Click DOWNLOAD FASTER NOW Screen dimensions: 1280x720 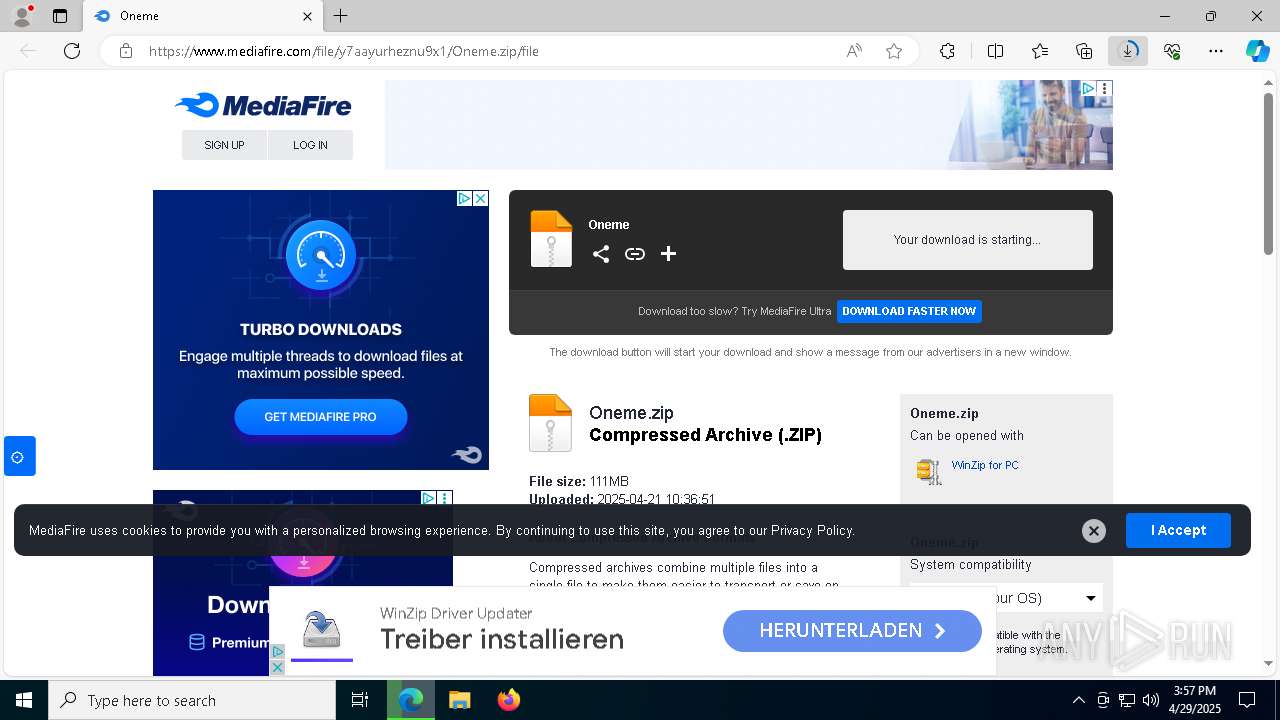click(909, 311)
